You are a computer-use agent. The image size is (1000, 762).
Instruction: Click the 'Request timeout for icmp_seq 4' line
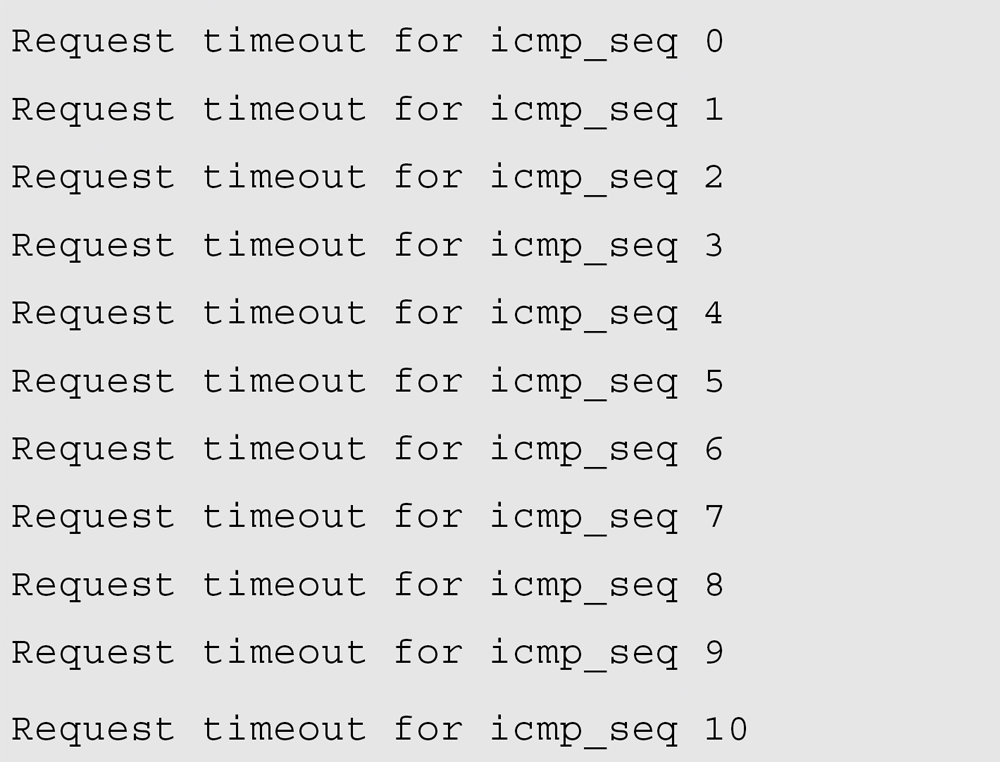(x=367, y=315)
